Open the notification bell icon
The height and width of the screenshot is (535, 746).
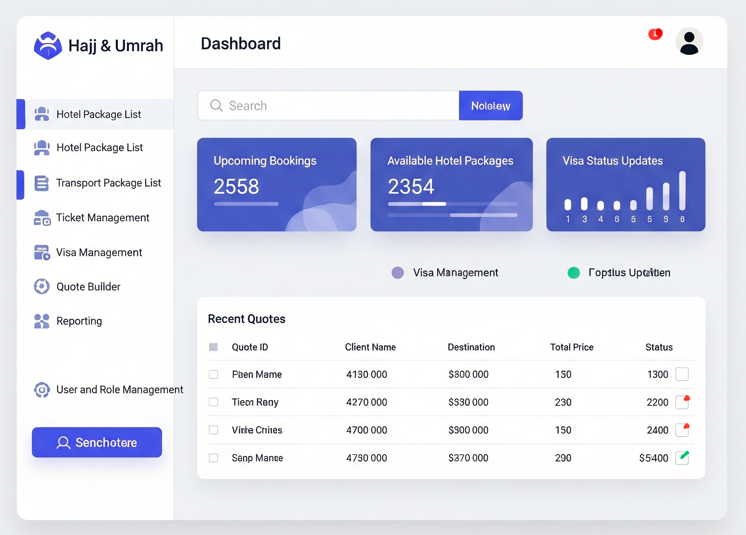click(x=655, y=35)
